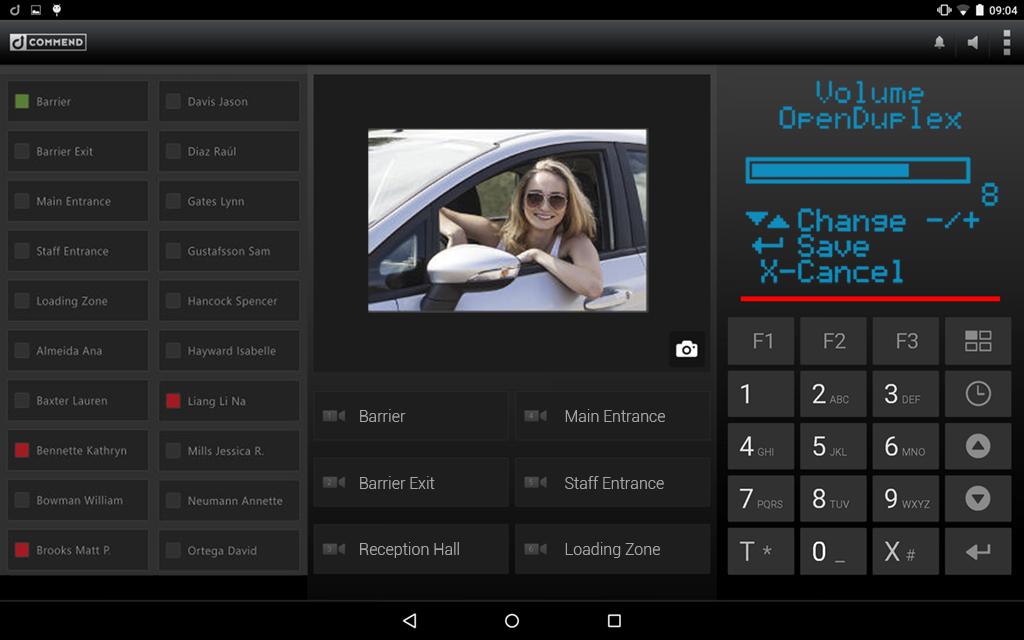
Task: Take a snapshot with the camera icon
Action: click(686, 349)
